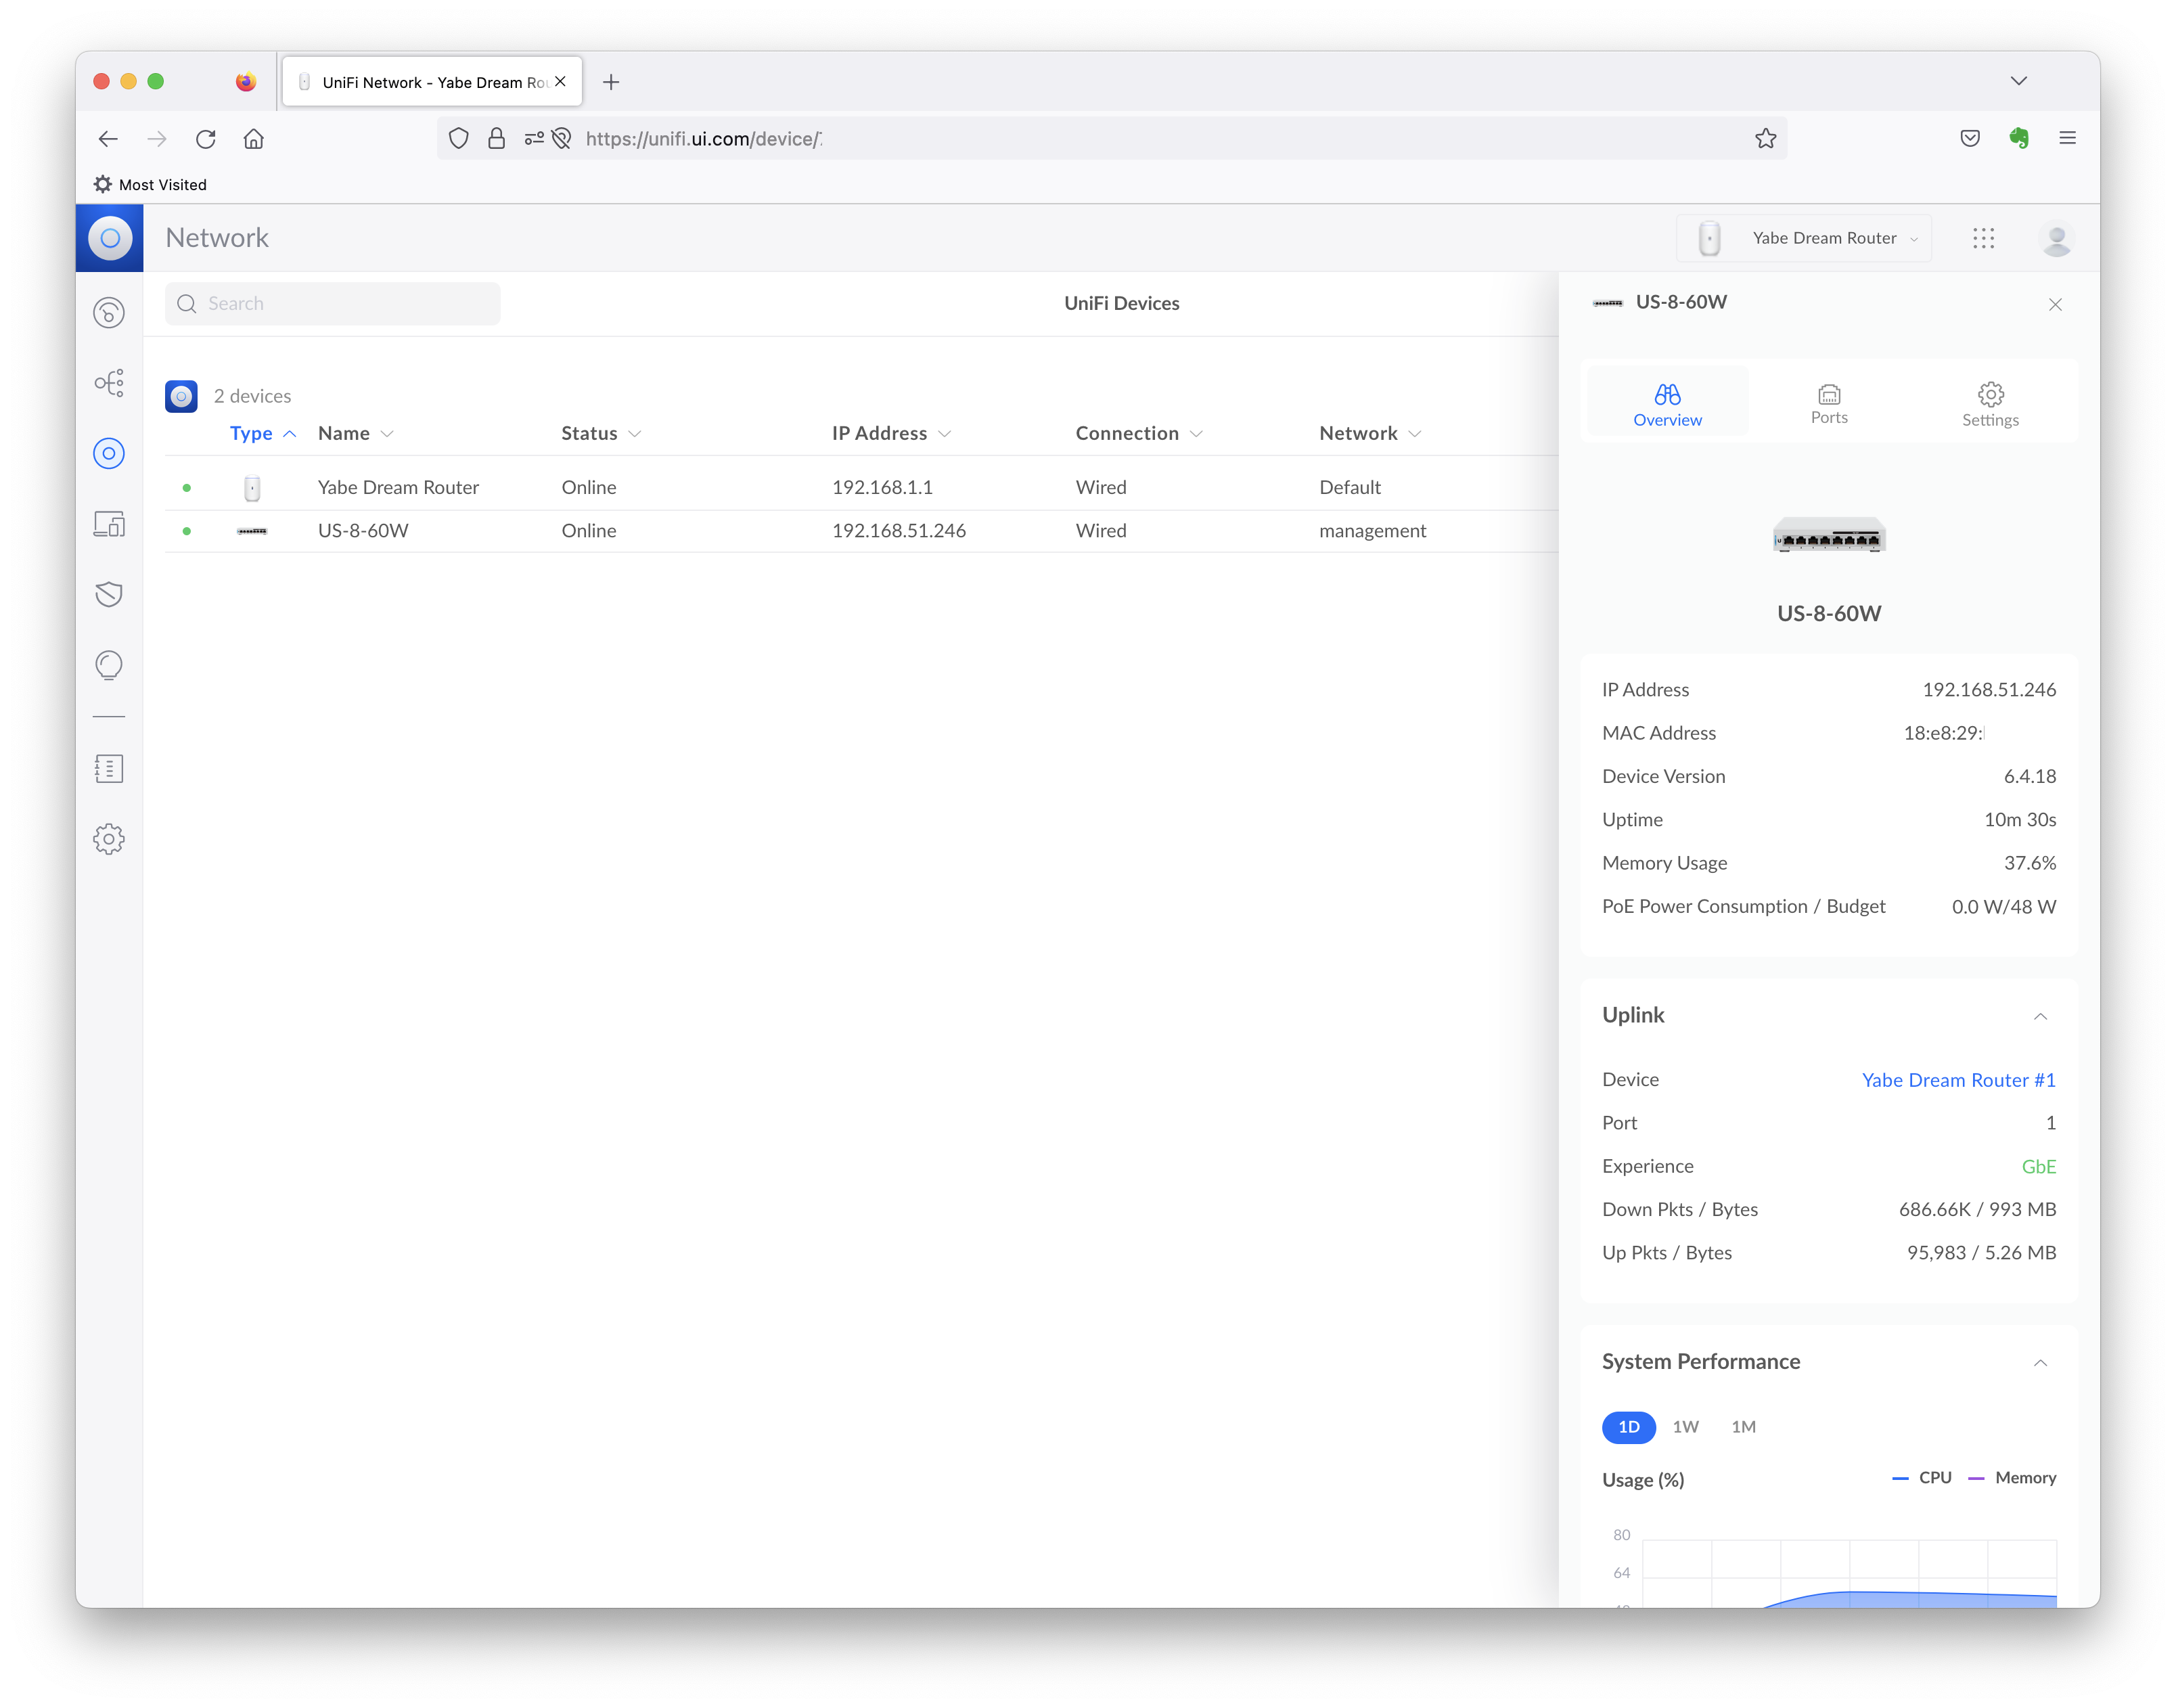Click the Evernote extension icon
The width and height of the screenshot is (2176, 1708).
tap(2019, 139)
